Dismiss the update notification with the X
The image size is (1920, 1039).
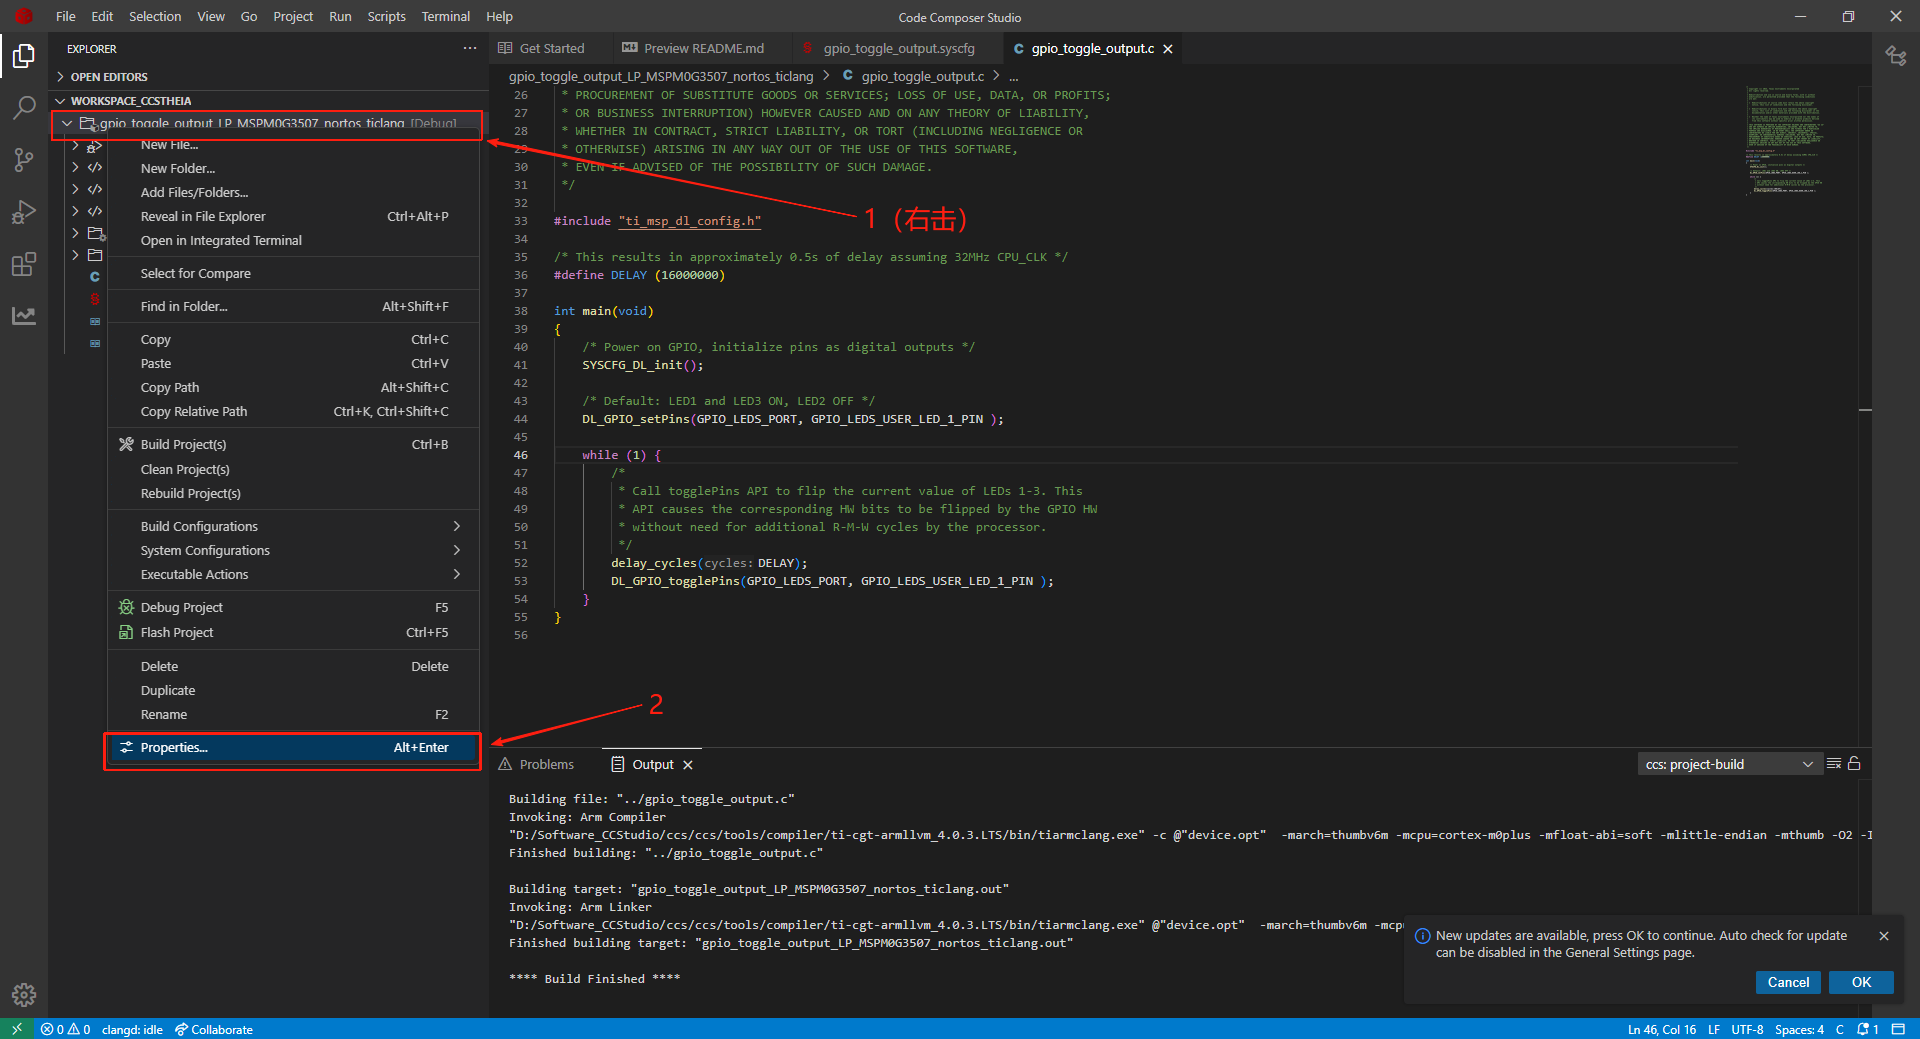coord(1884,936)
